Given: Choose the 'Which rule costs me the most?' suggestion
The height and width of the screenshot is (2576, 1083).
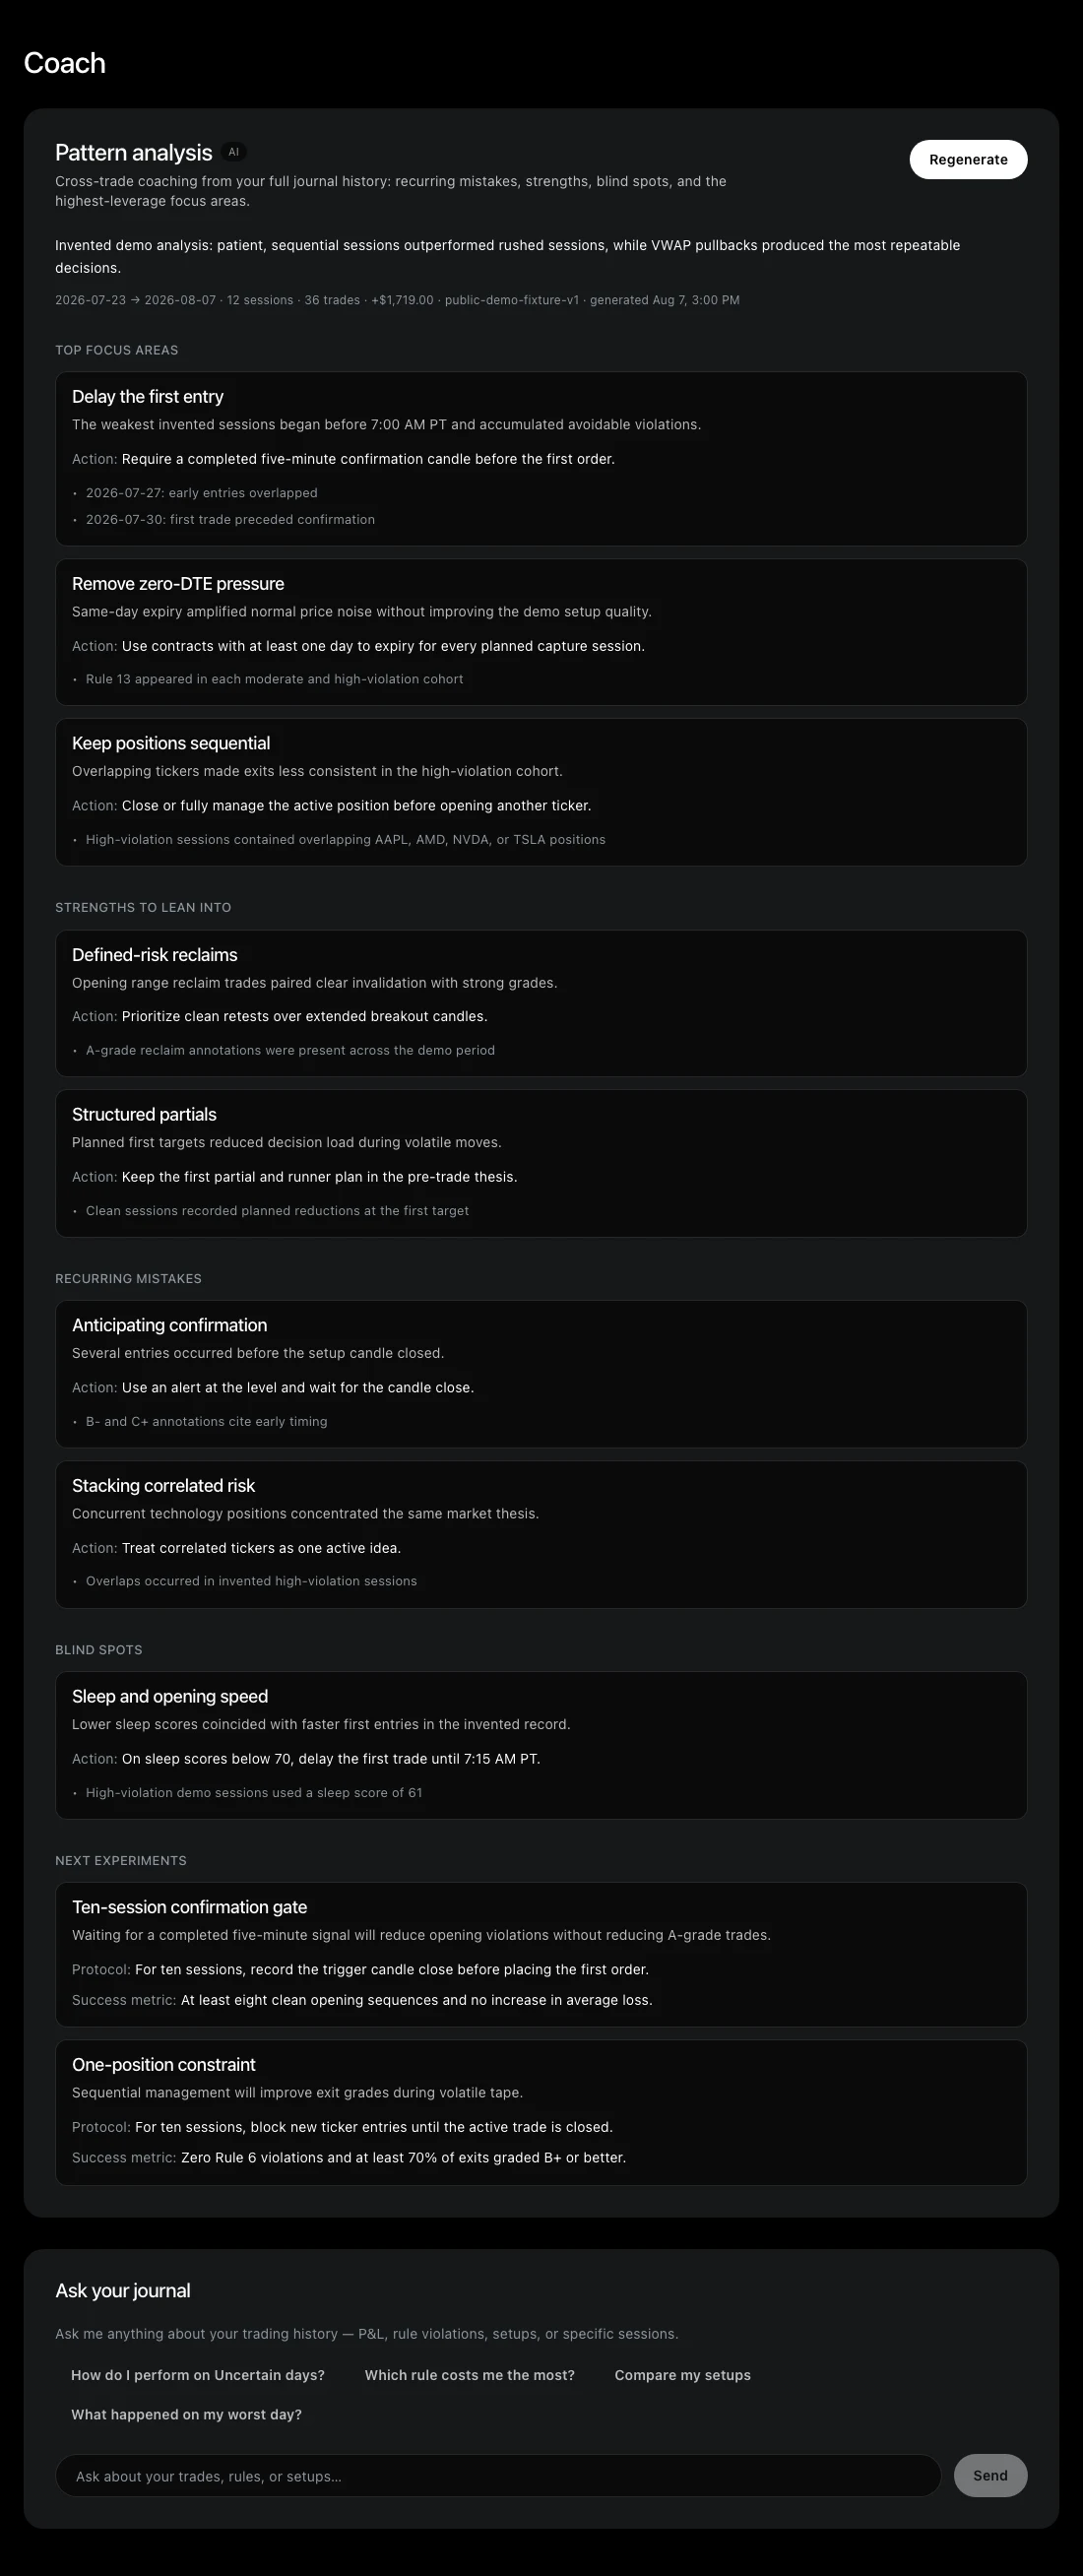Looking at the screenshot, I should [470, 2375].
